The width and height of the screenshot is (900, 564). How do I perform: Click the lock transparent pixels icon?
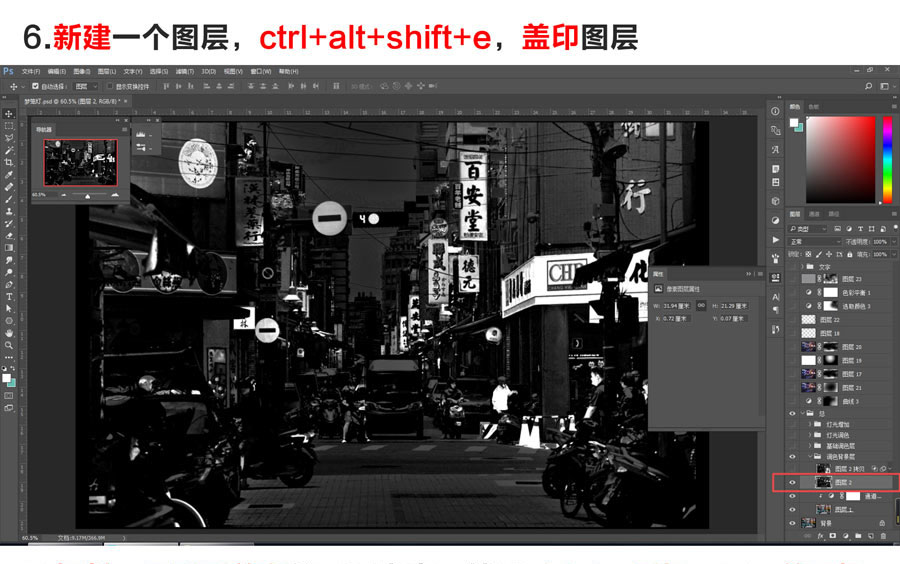coord(808,254)
